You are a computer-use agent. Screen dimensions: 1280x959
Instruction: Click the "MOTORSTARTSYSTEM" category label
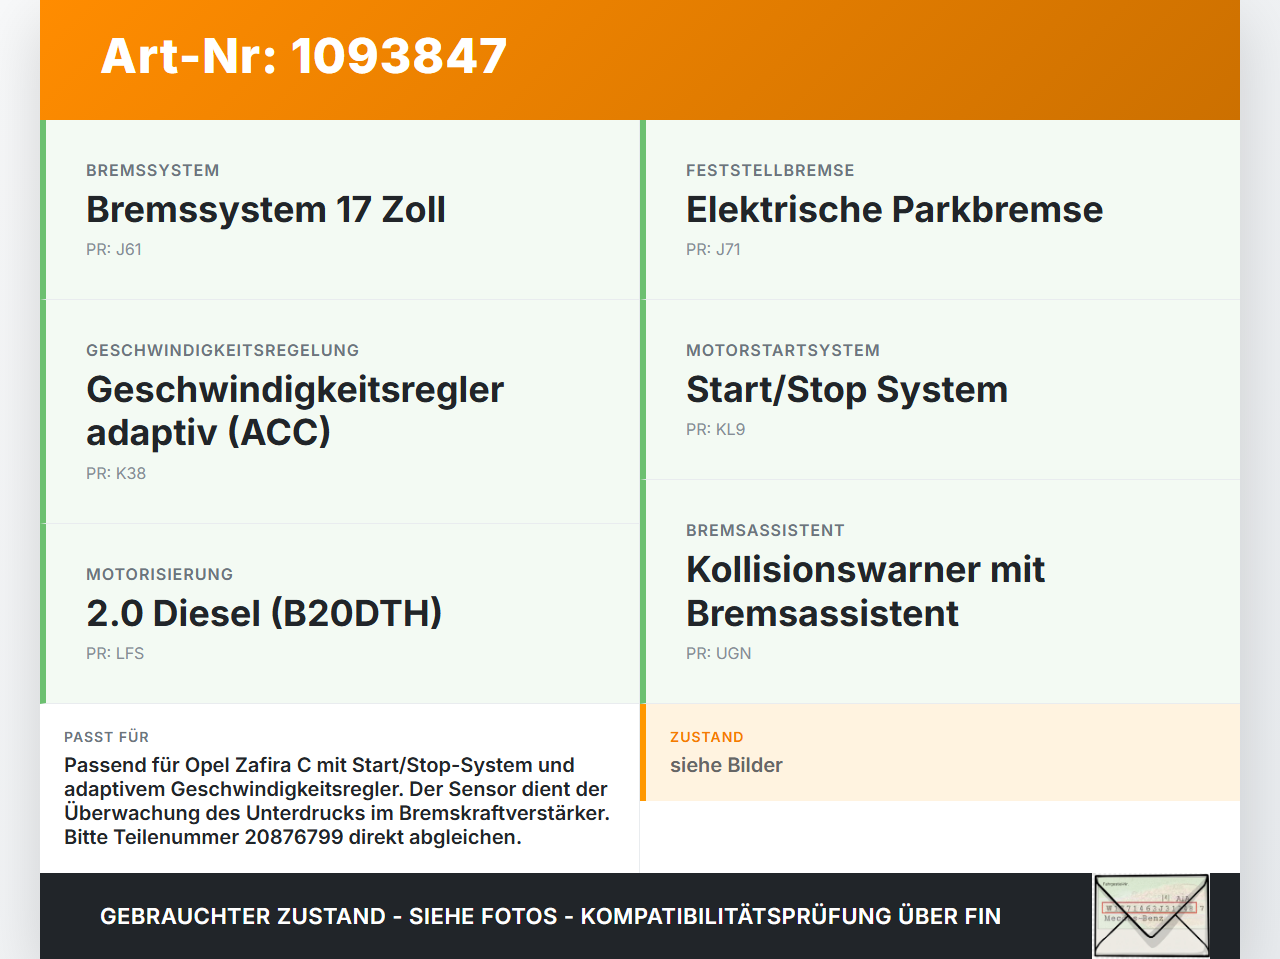point(783,351)
